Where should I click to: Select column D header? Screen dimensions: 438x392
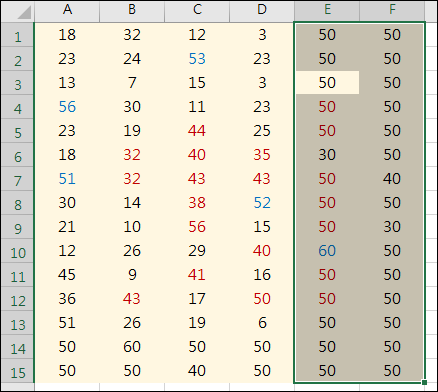262,12
